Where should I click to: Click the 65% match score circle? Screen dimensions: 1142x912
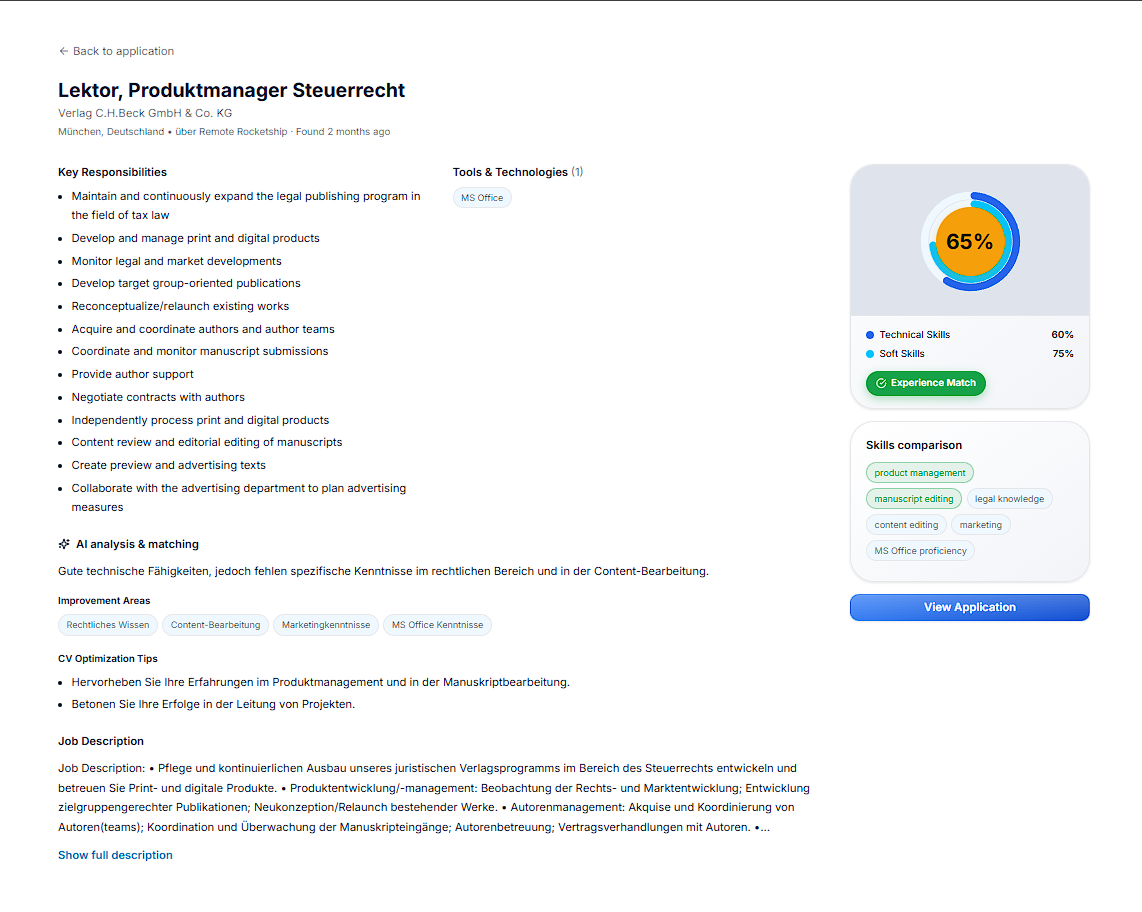coord(970,242)
